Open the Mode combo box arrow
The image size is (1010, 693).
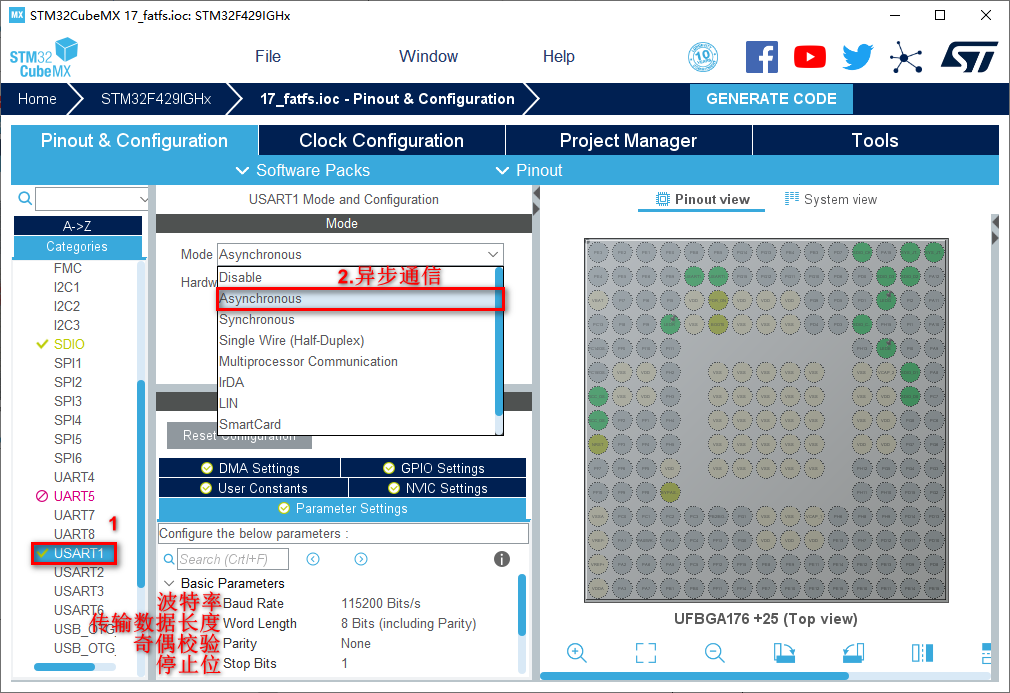pos(492,255)
